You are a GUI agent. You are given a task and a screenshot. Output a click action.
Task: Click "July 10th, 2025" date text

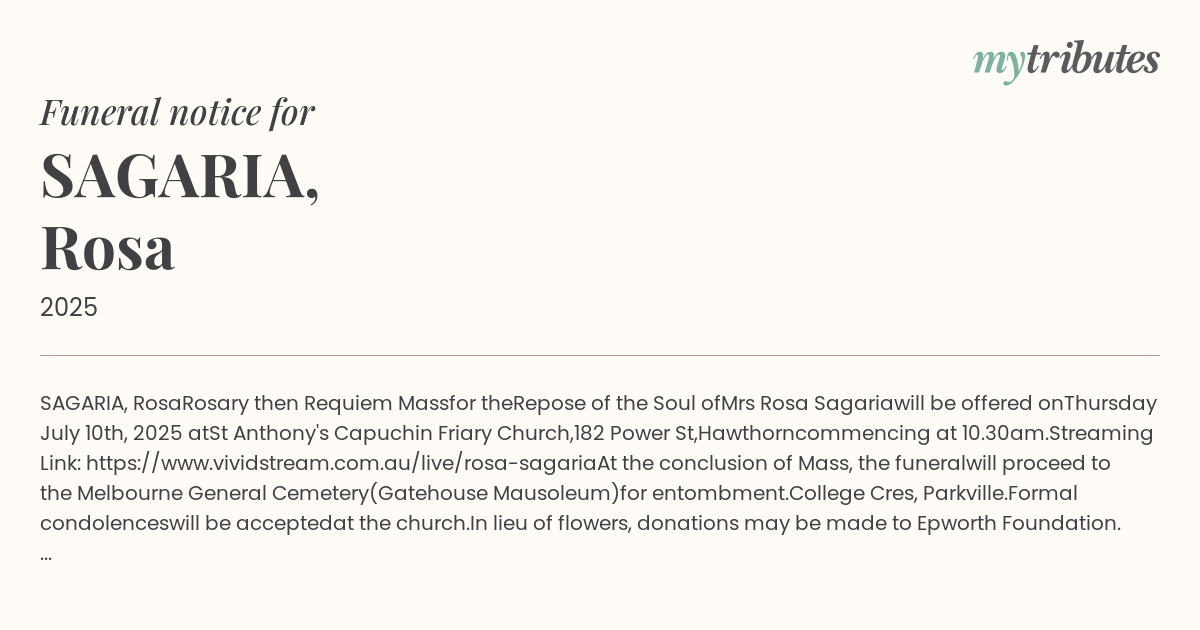(x=111, y=433)
